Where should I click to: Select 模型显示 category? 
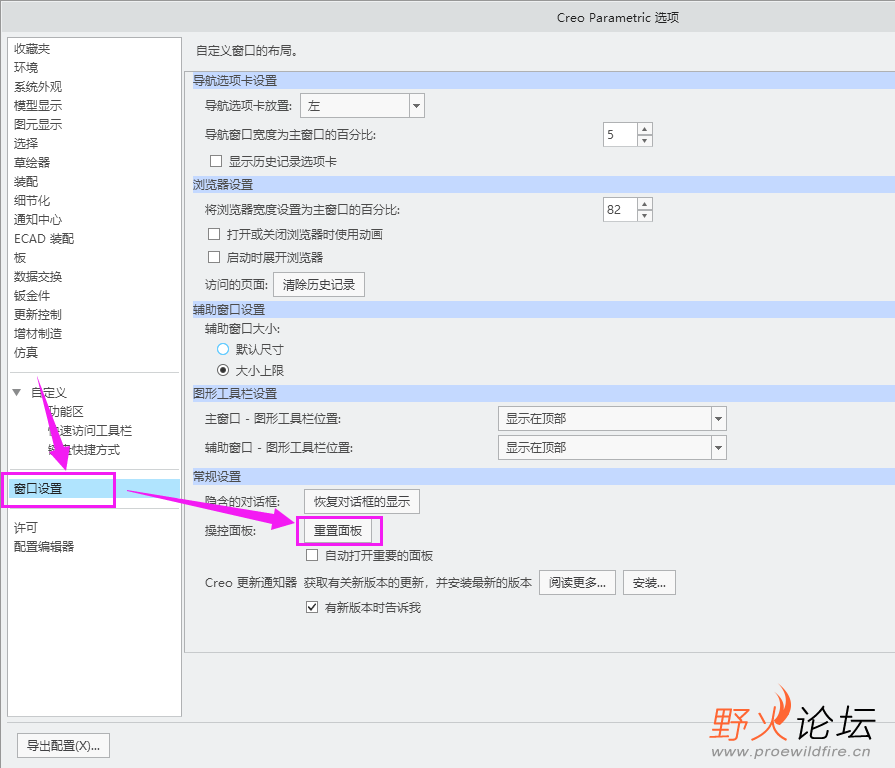pyautogui.click(x=38, y=106)
